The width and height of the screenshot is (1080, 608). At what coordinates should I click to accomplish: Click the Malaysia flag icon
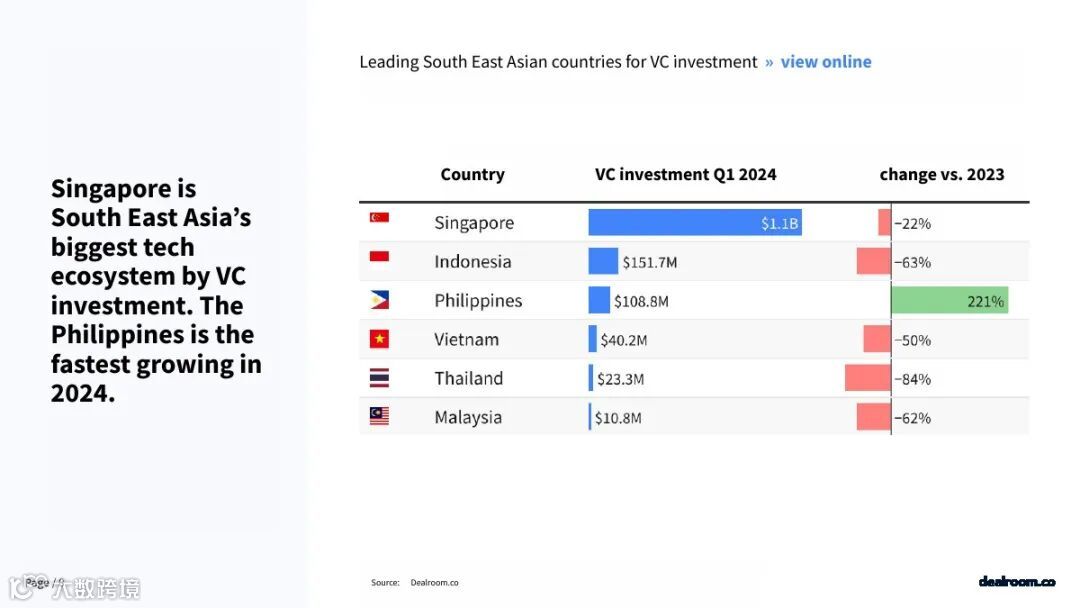[379, 416]
